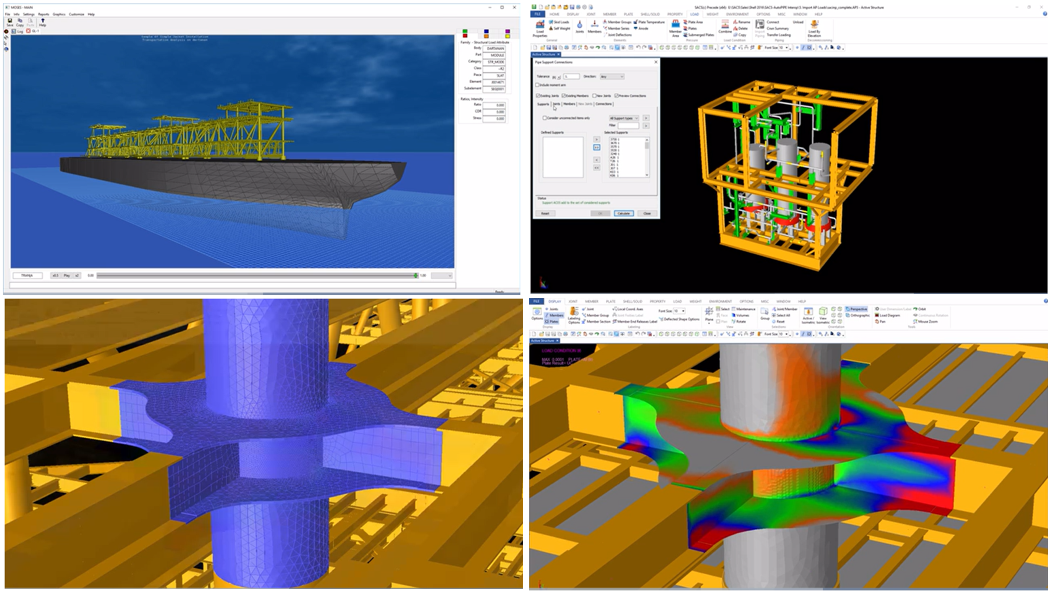Click the Active Isometric view icon
This screenshot has width=1052, height=594.
pos(808,317)
